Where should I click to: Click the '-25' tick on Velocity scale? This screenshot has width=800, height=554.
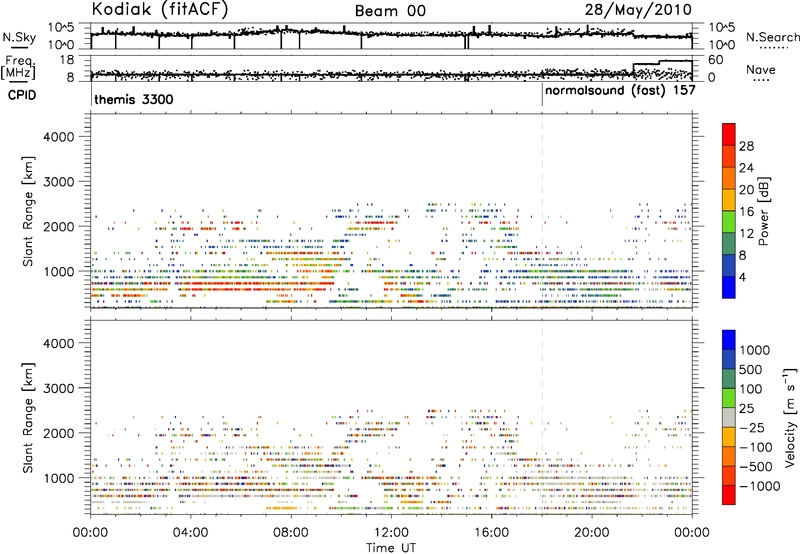click(751, 427)
